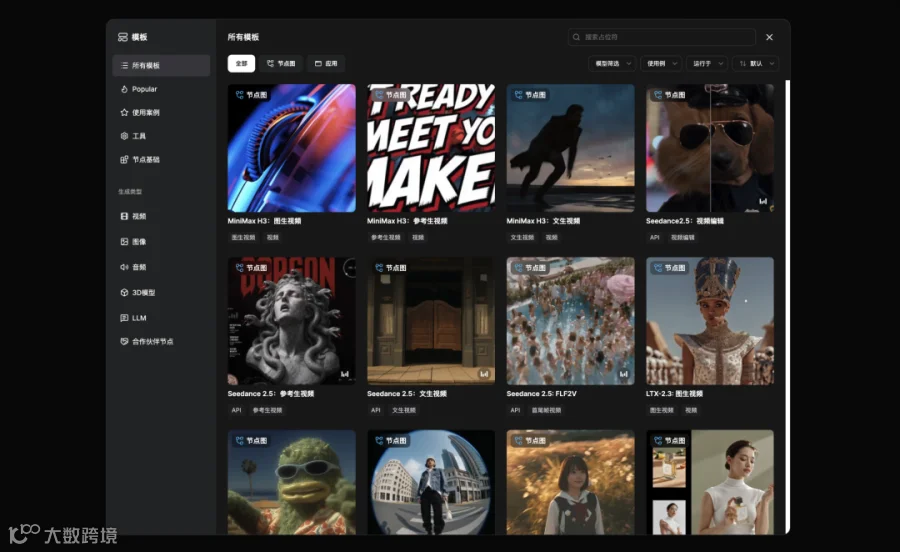The height and width of the screenshot is (552, 900).
Task: Expand the 模型筛选 dropdown
Action: click(612, 64)
